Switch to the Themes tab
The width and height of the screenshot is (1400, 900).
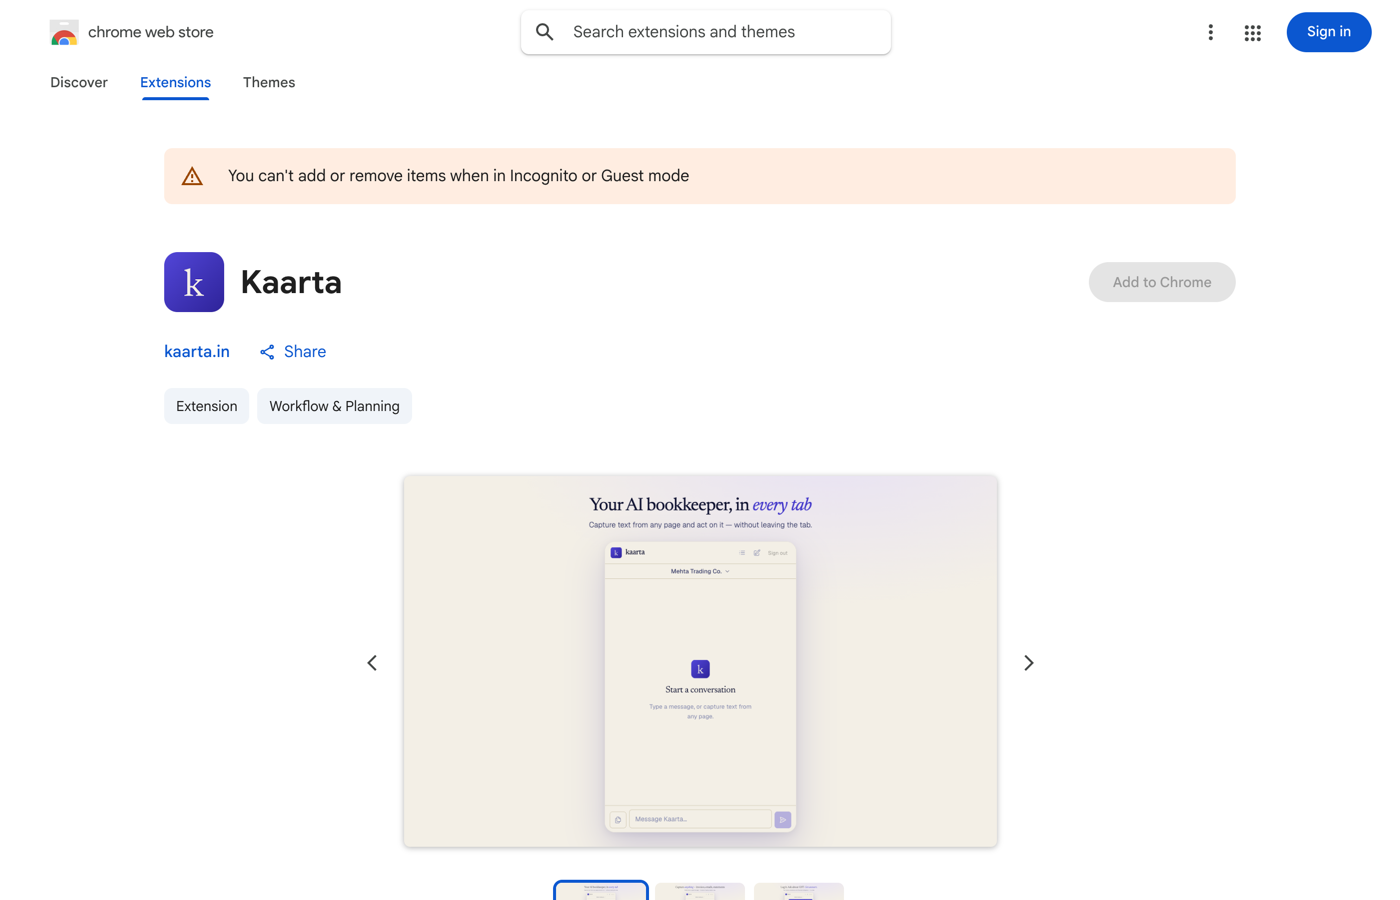[269, 83]
